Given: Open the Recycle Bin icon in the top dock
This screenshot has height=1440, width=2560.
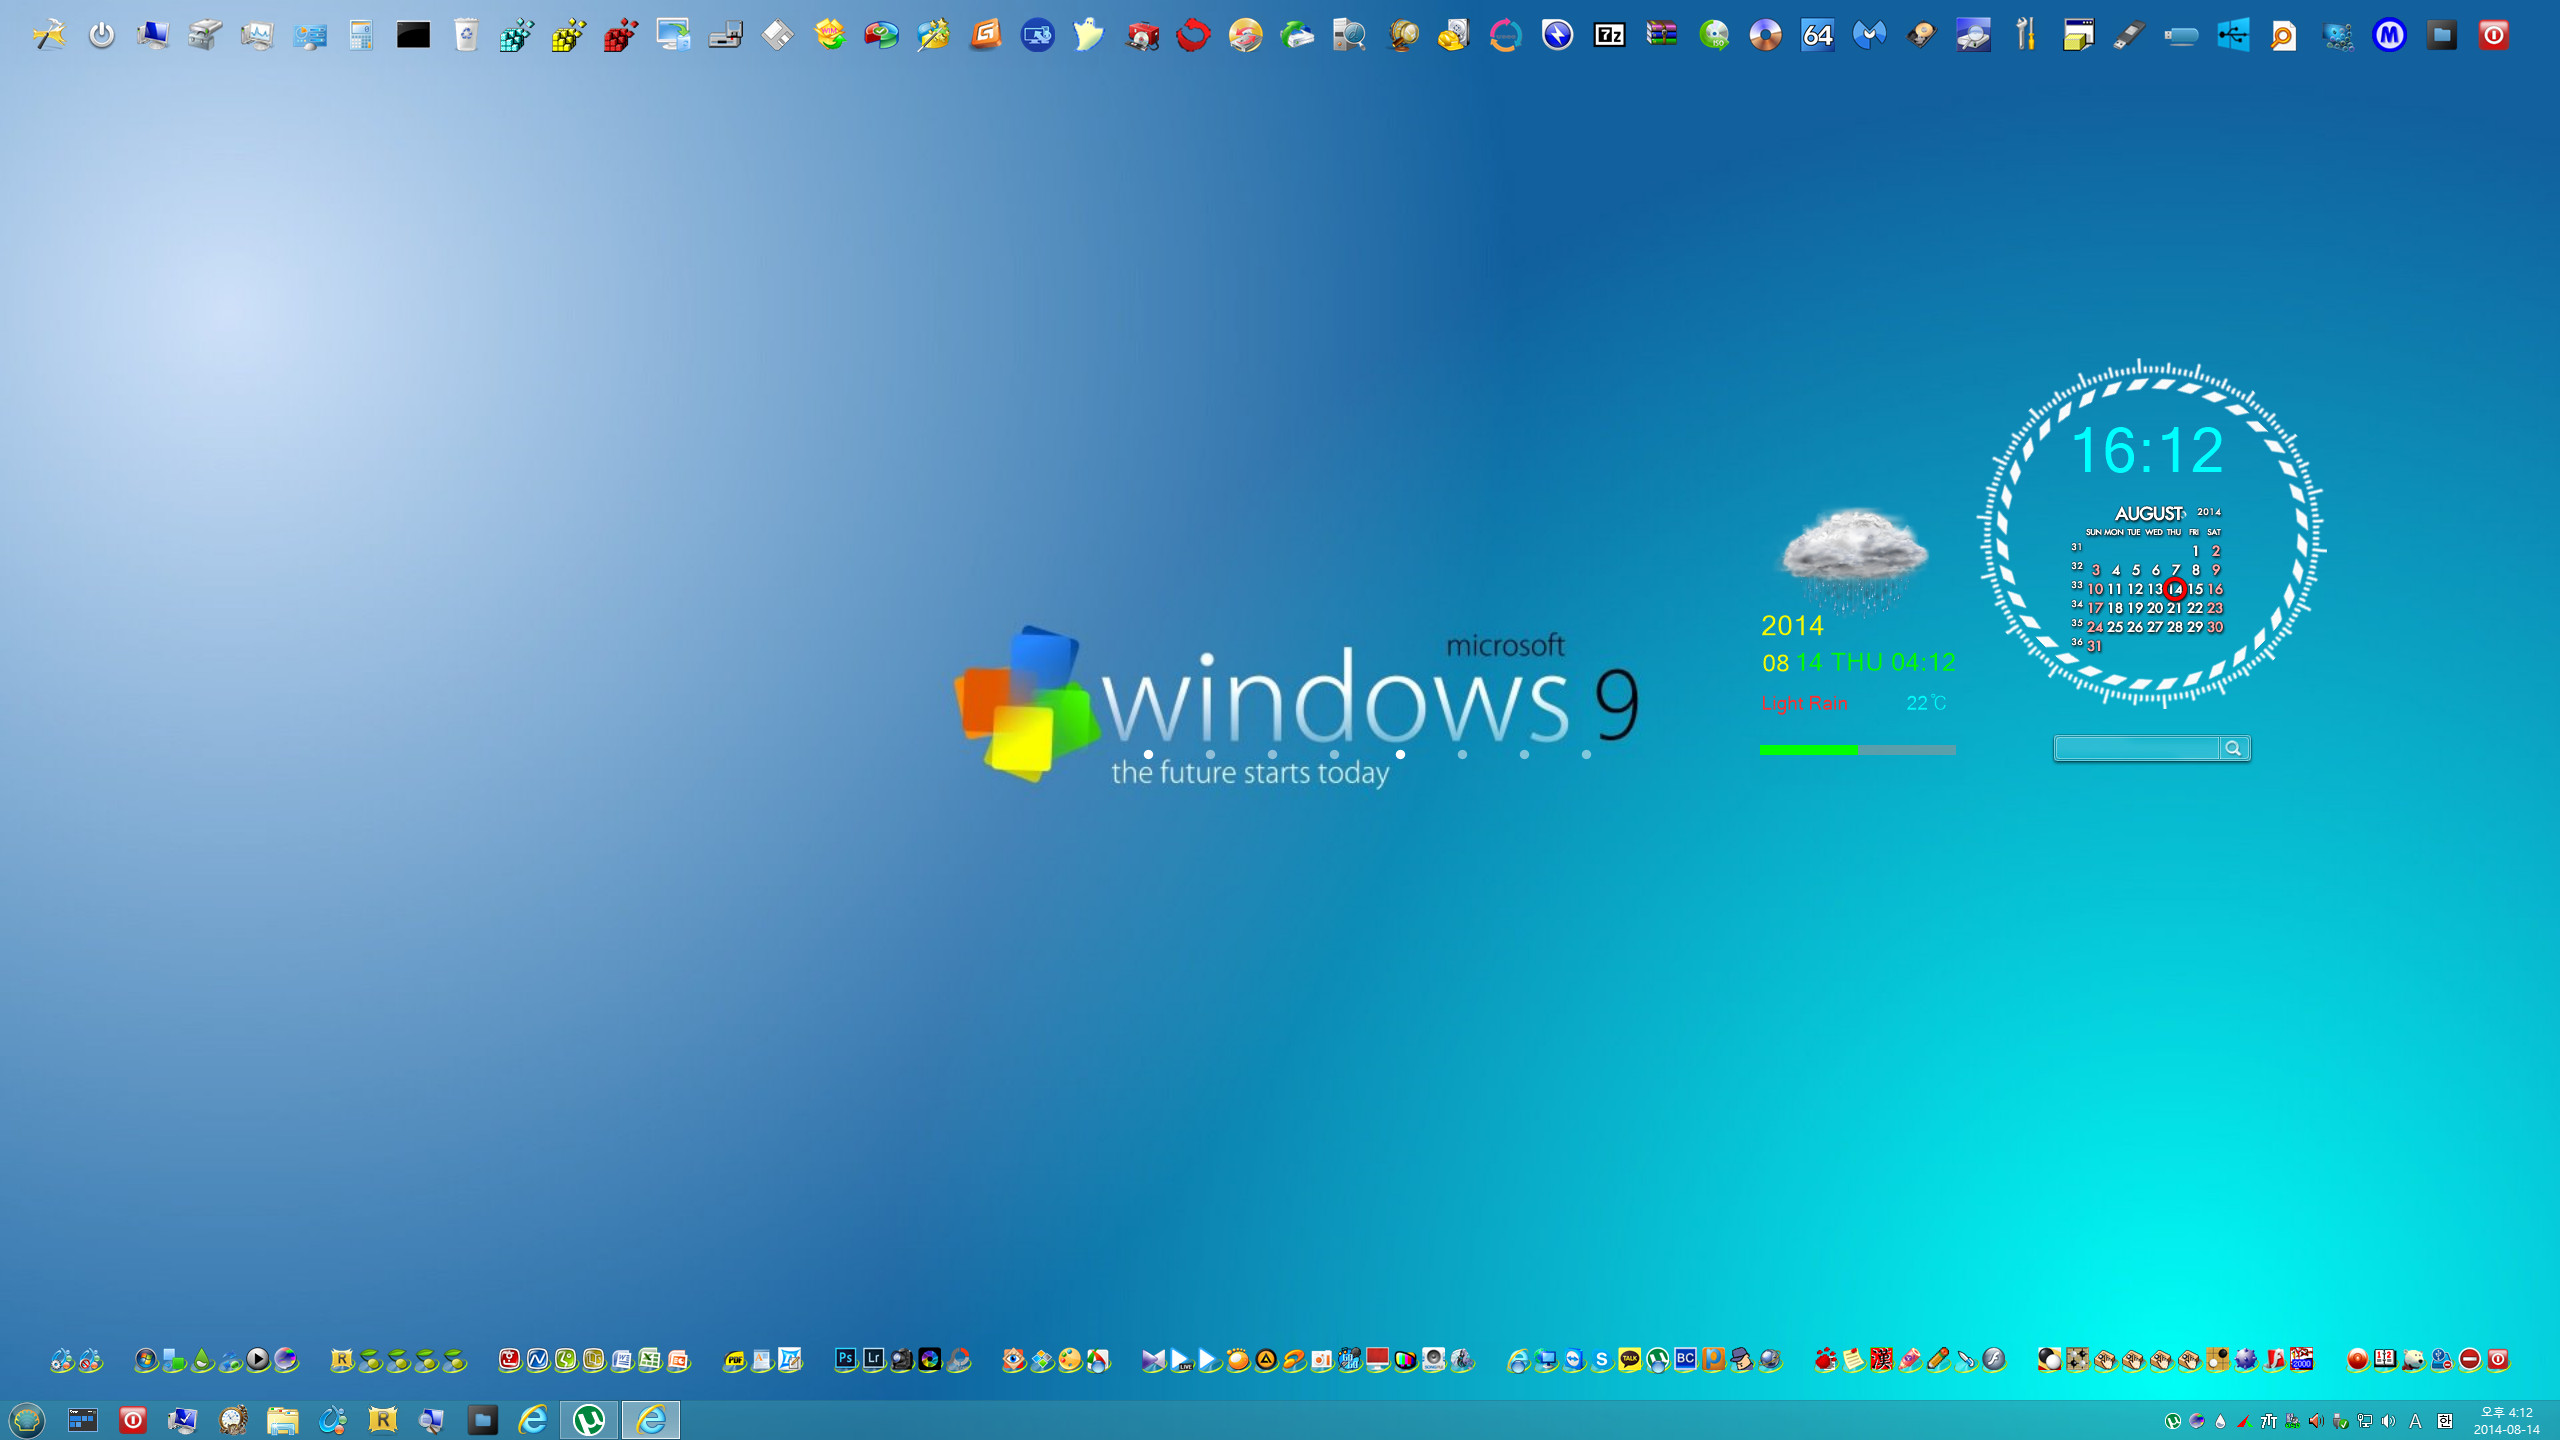Looking at the screenshot, I should point(466,36).
